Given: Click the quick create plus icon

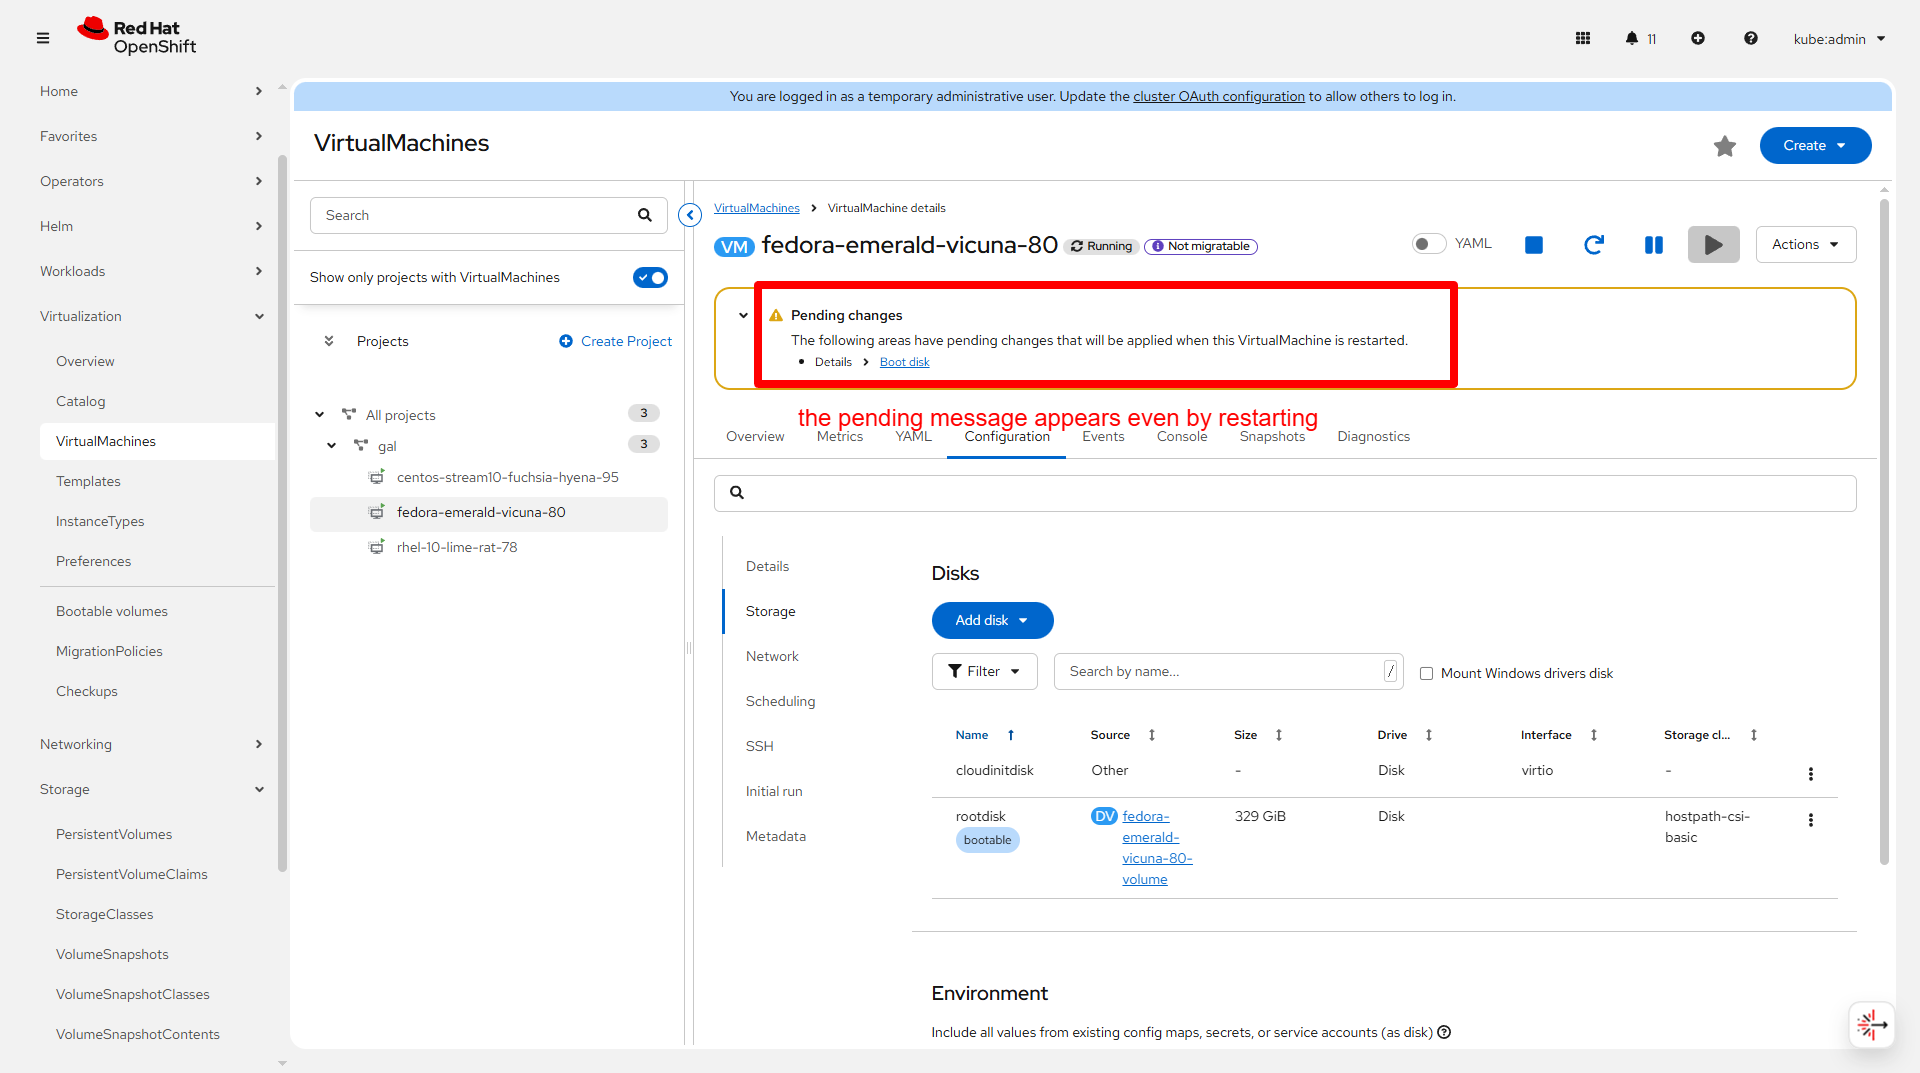Looking at the screenshot, I should (x=1698, y=38).
